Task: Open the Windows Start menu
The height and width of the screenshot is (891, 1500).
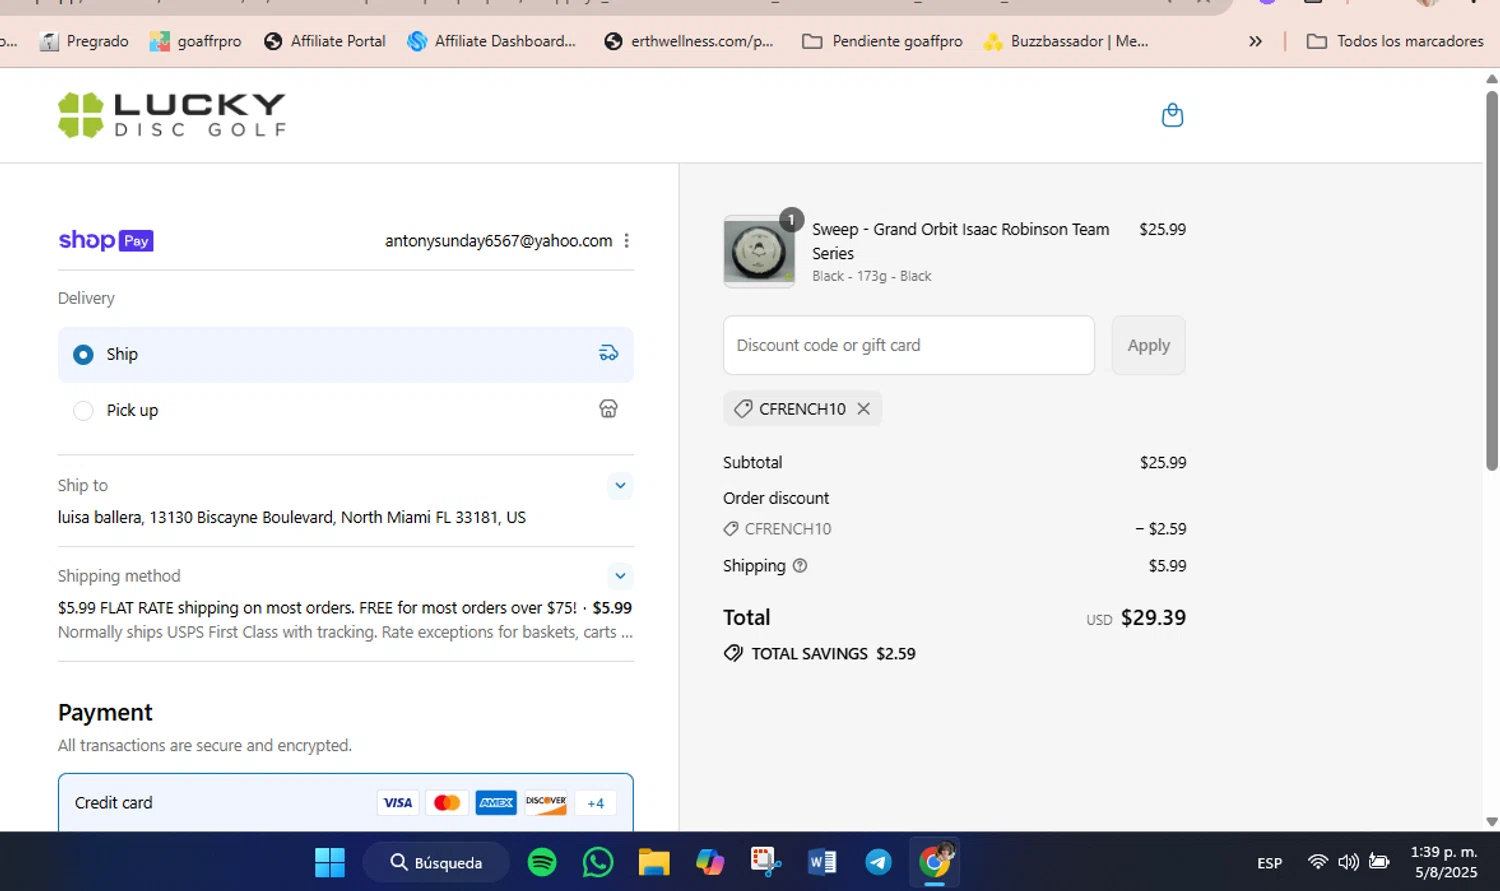Action: click(329, 862)
